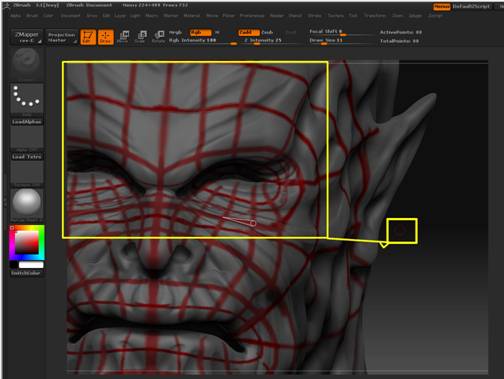Image resolution: width=504 pixels, height=379 pixels.
Task: Open the Transform menu
Action: click(x=375, y=15)
